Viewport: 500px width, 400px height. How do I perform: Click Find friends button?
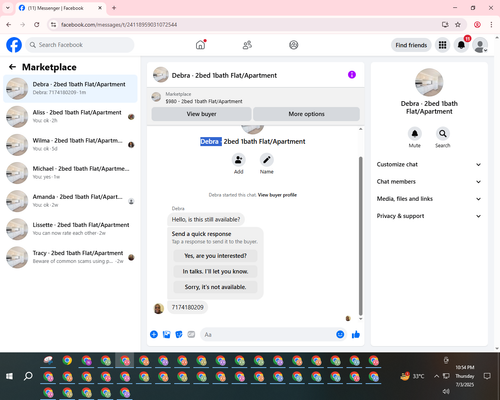411,45
